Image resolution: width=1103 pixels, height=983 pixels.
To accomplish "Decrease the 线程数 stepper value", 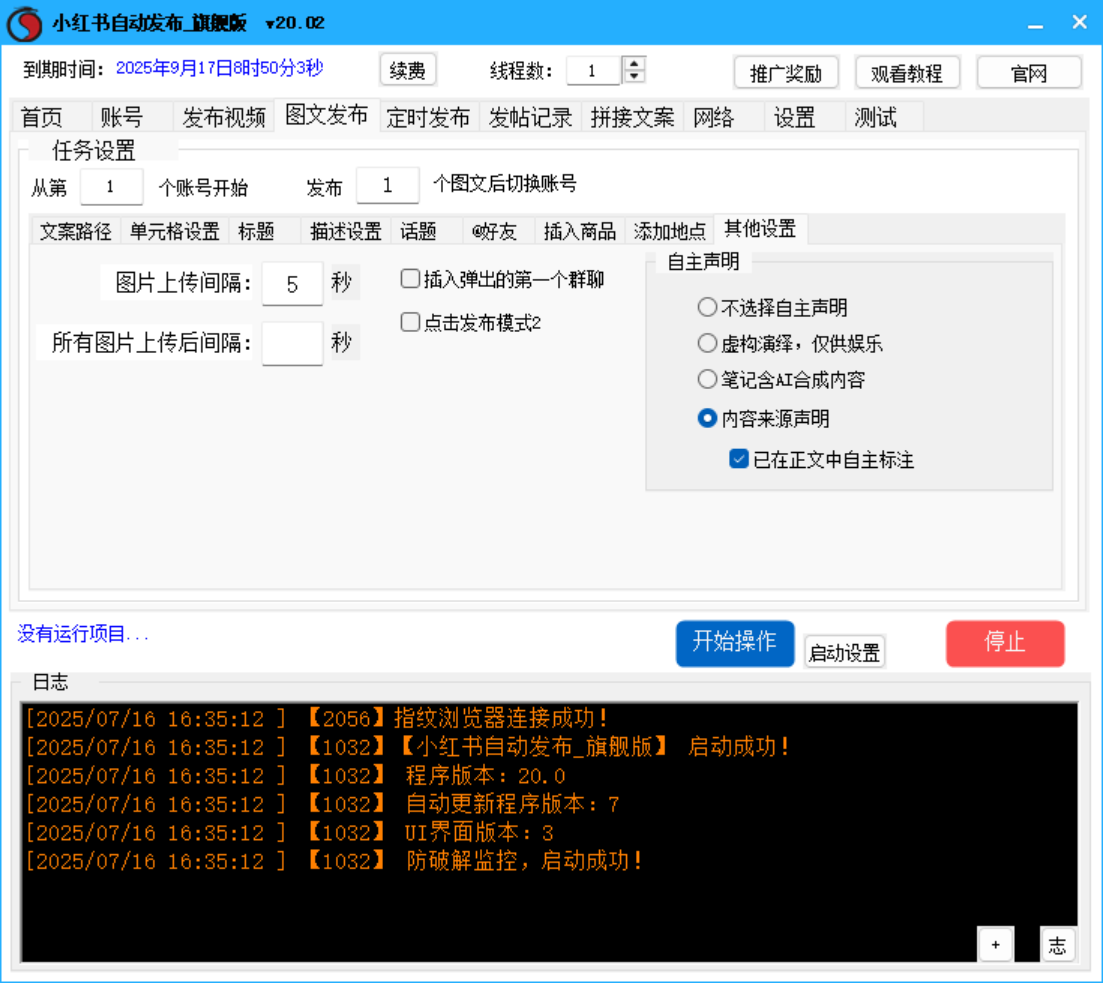I will (635, 76).
